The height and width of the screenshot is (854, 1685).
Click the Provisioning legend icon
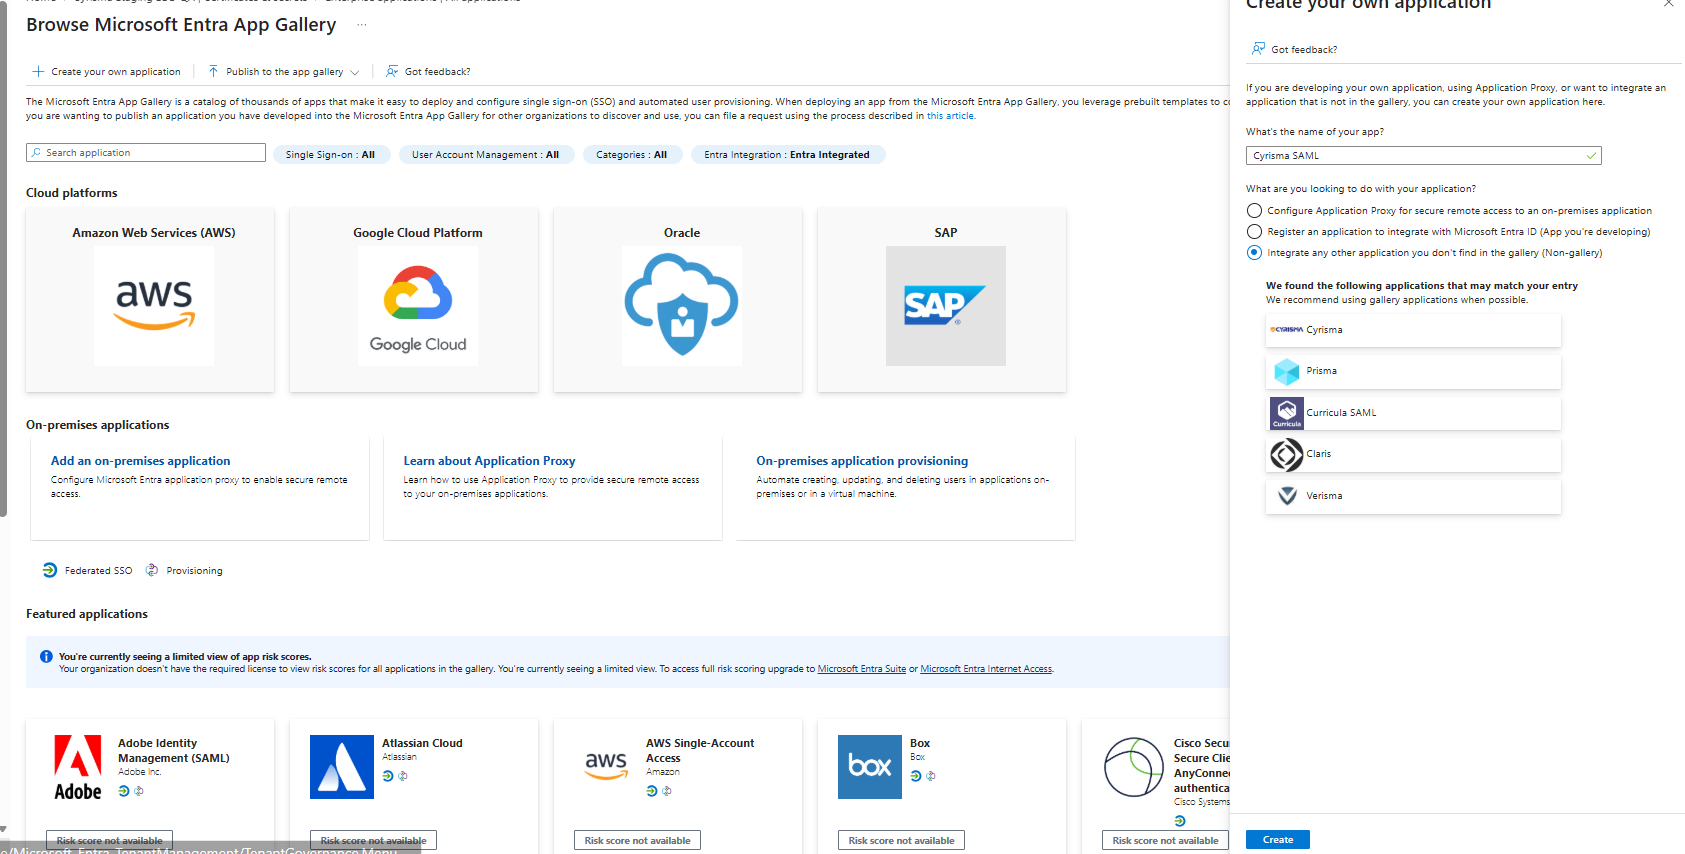[x=152, y=570]
